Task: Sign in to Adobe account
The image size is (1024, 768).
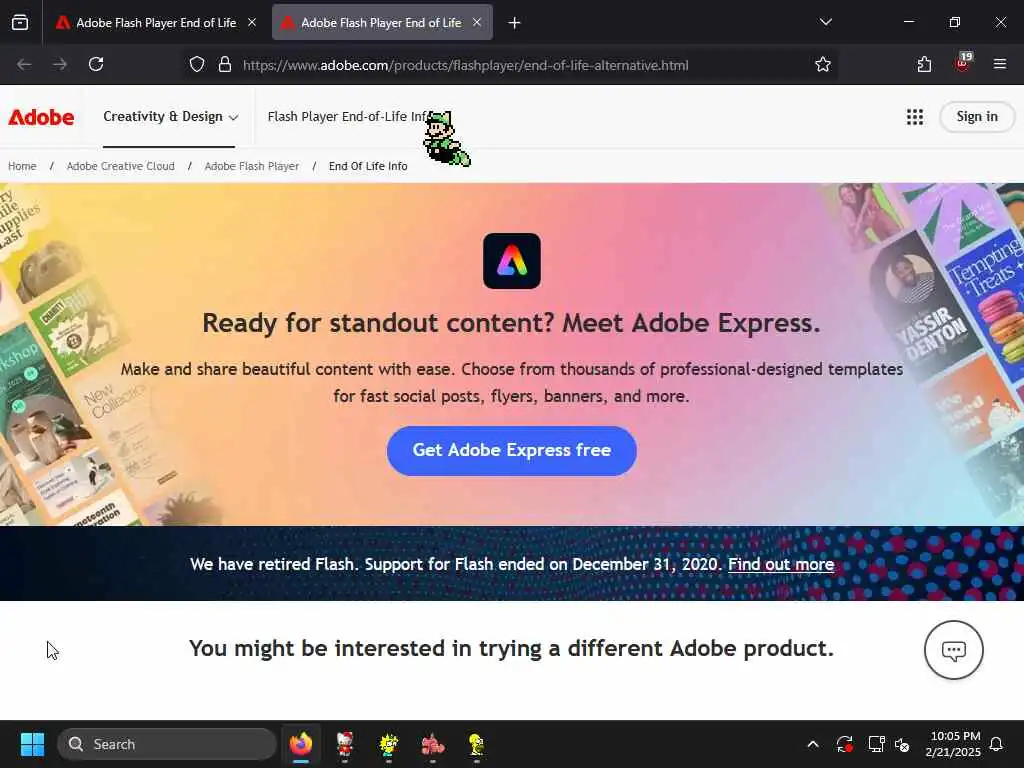Action: click(977, 117)
